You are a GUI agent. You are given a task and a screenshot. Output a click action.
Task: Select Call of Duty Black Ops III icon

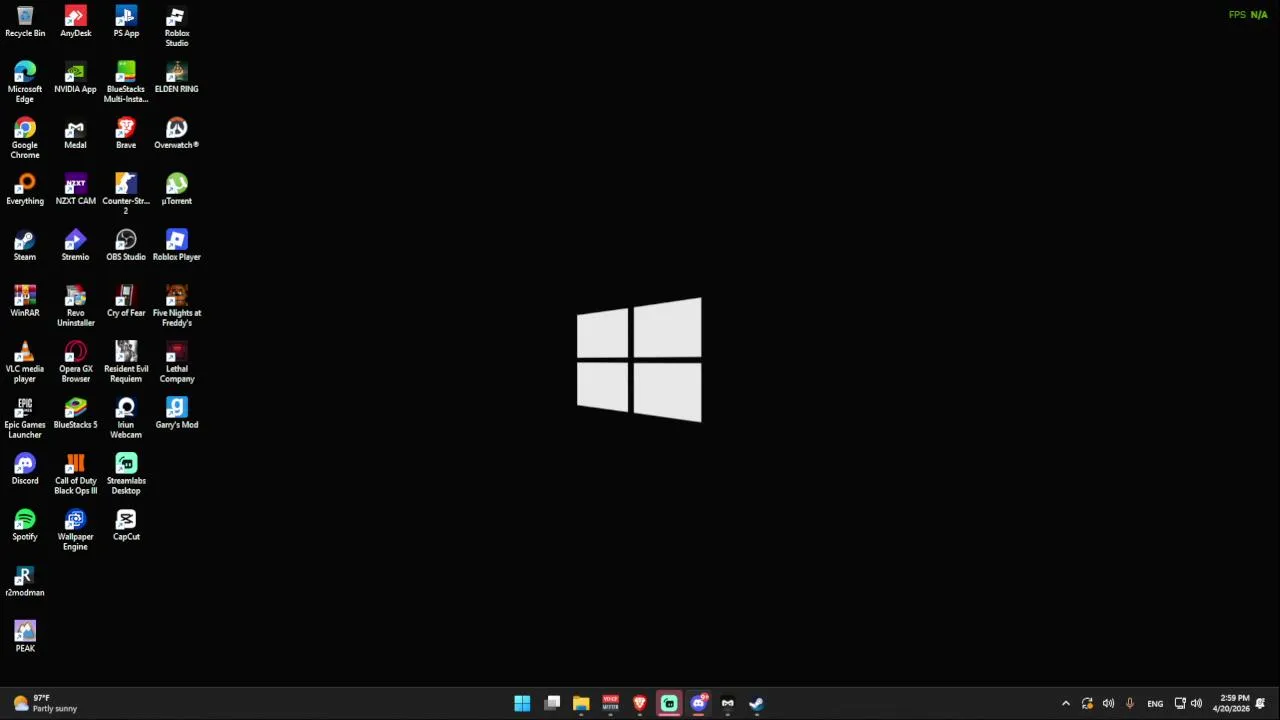(75, 475)
